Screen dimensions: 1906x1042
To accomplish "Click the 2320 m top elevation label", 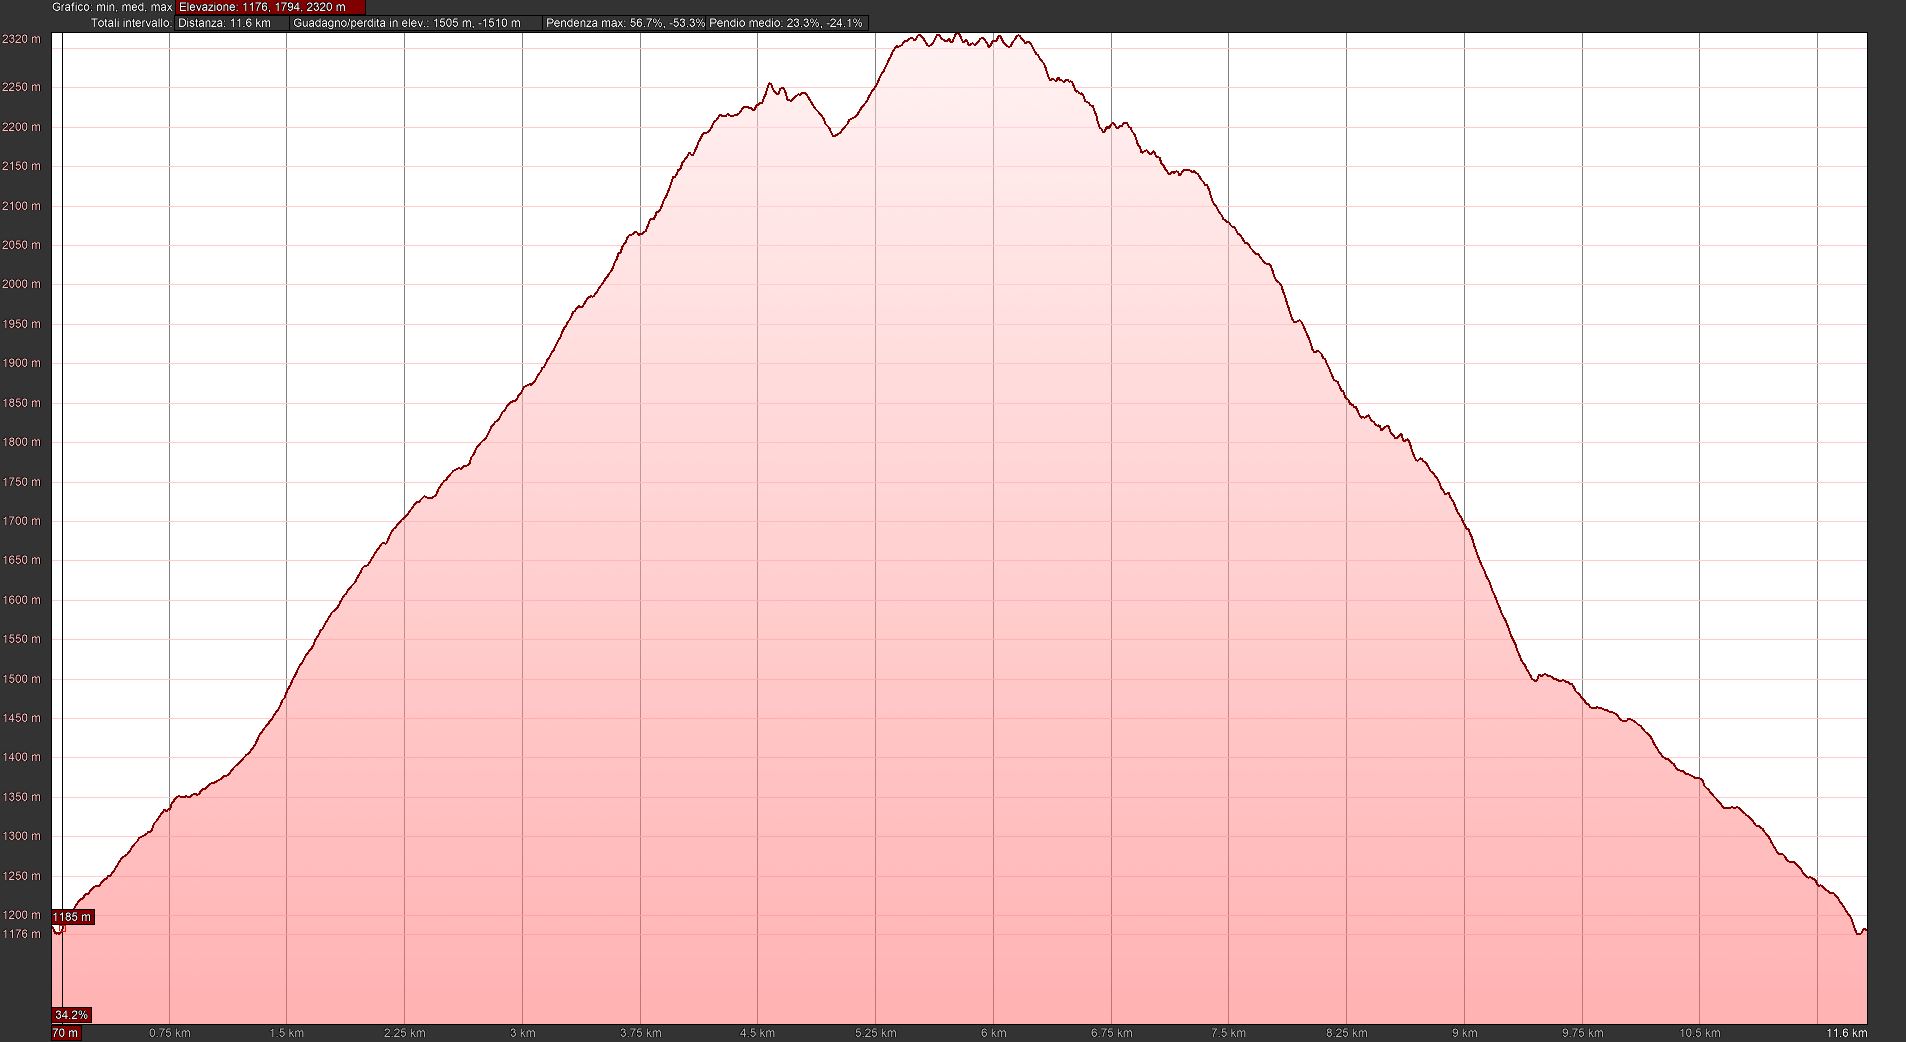I will point(21,40).
